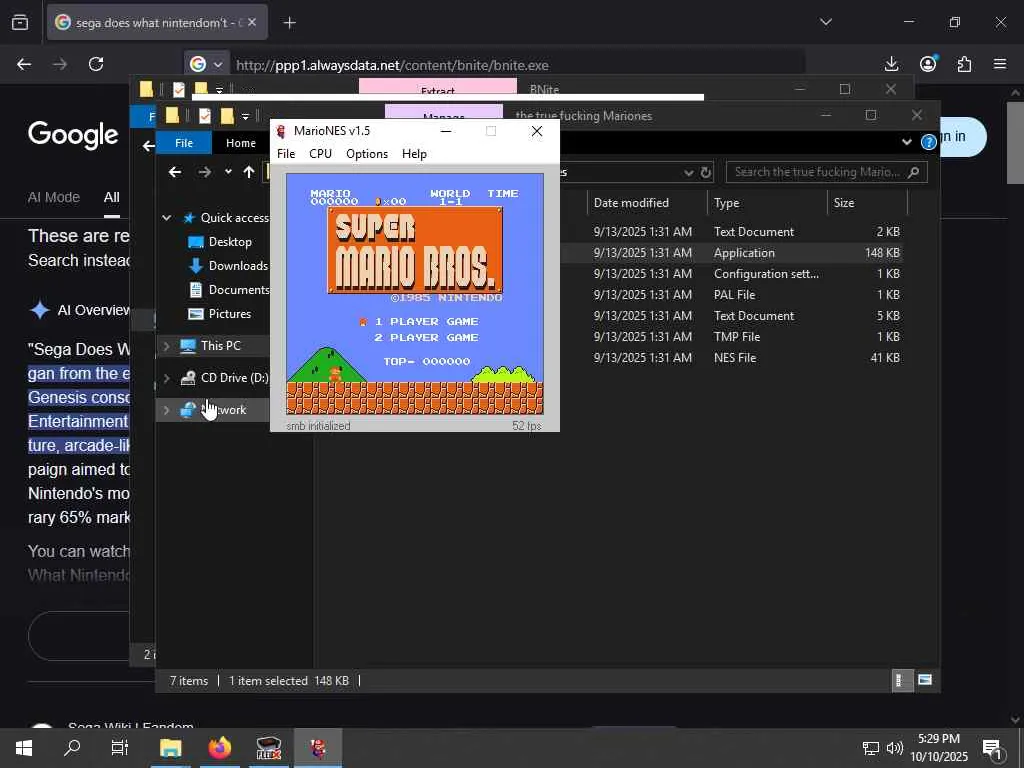This screenshot has width=1024, height=768.
Task: Close the sega does what nintendon't tab
Action: point(252,22)
